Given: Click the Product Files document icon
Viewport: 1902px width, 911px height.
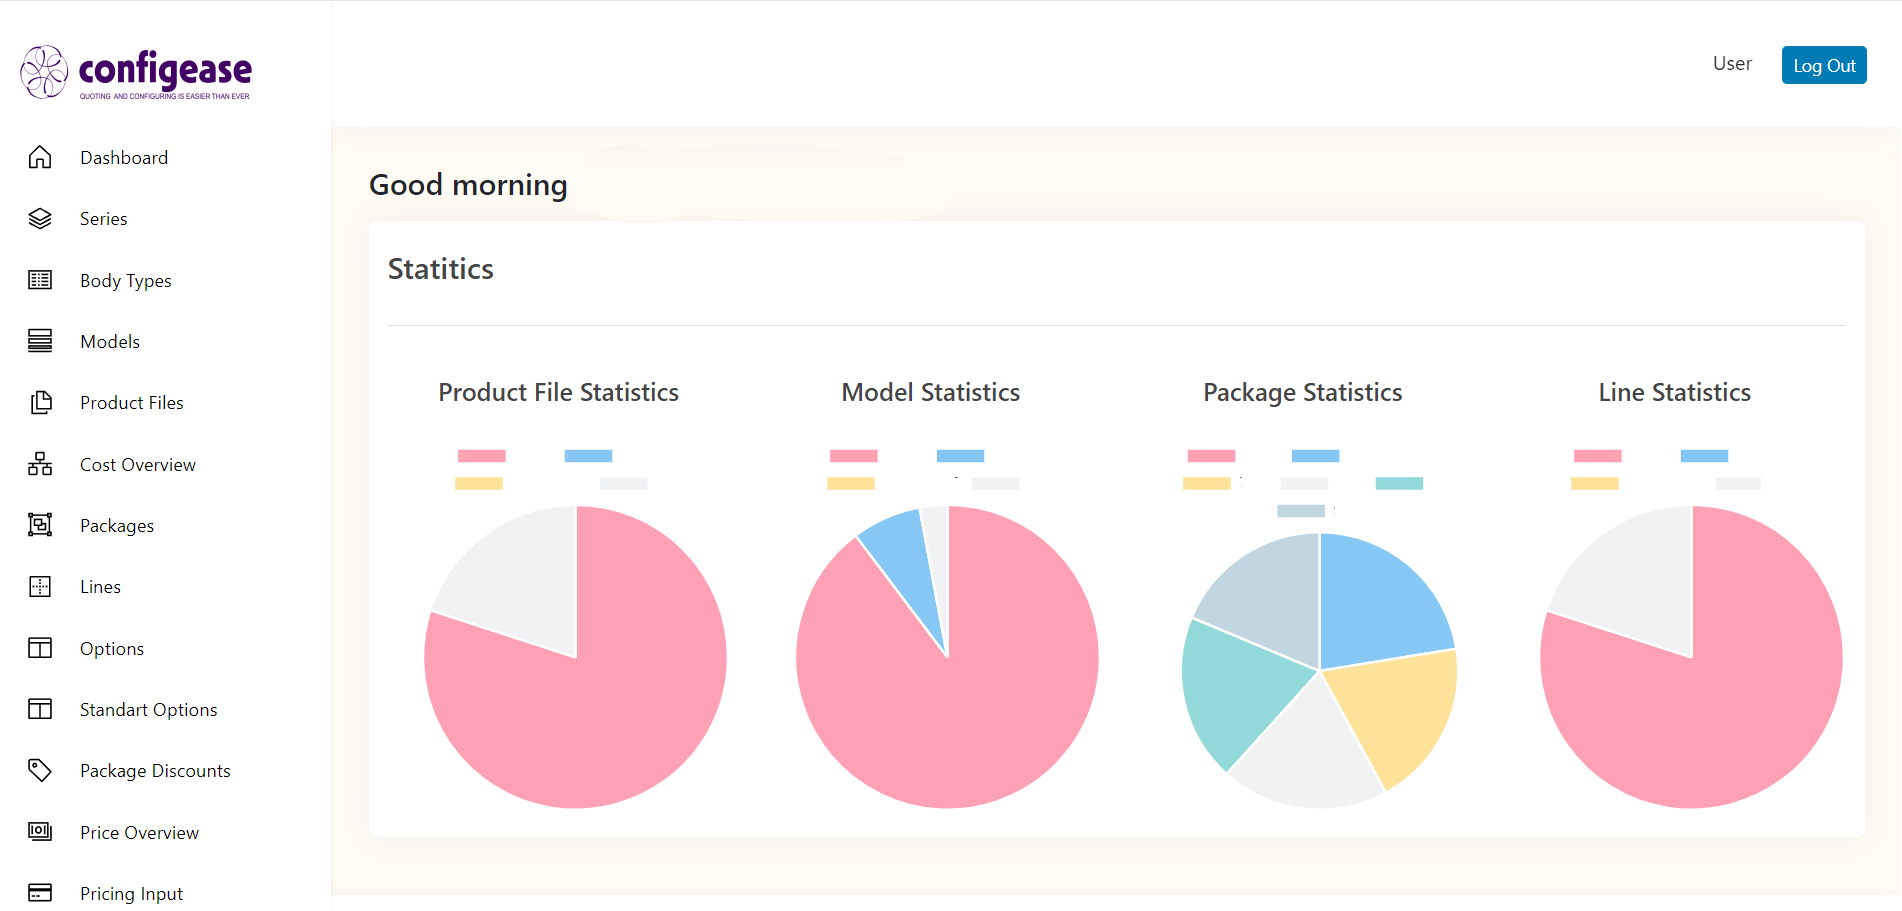Looking at the screenshot, I should pyautogui.click(x=40, y=402).
